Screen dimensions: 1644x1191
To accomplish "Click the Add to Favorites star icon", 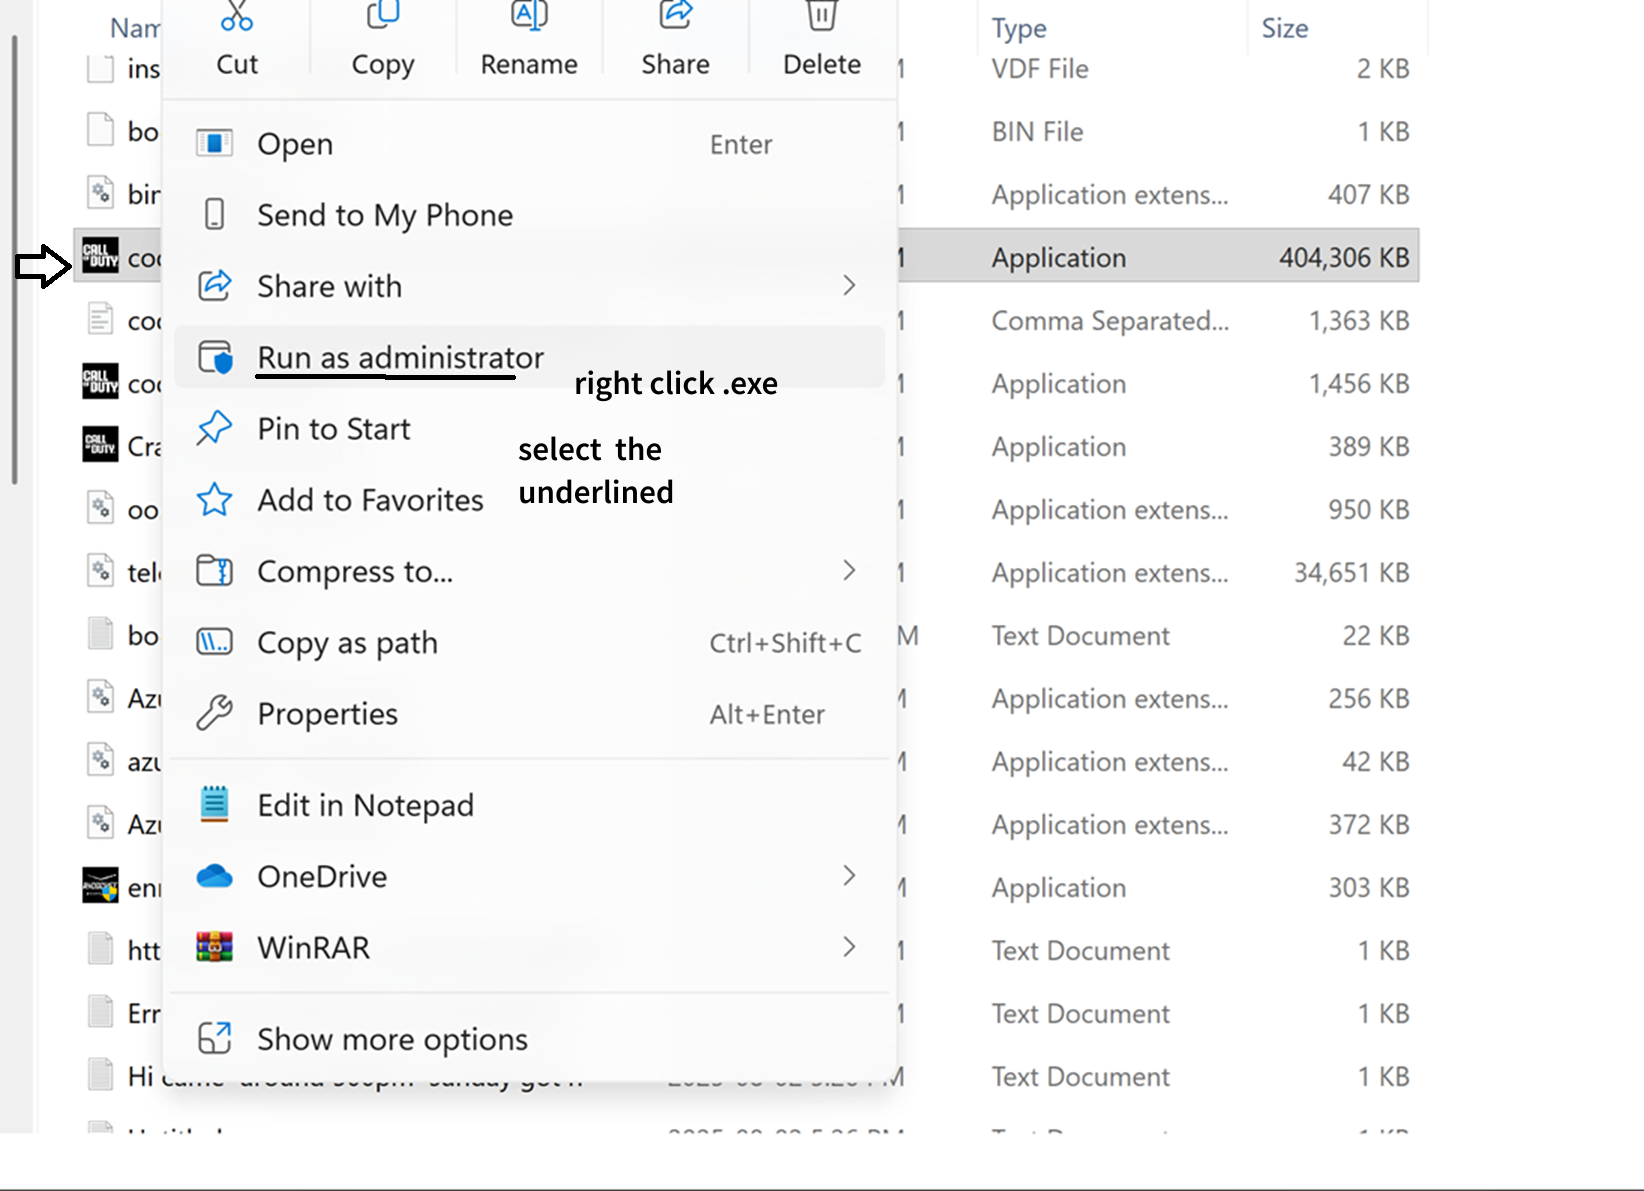I will 214,499.
